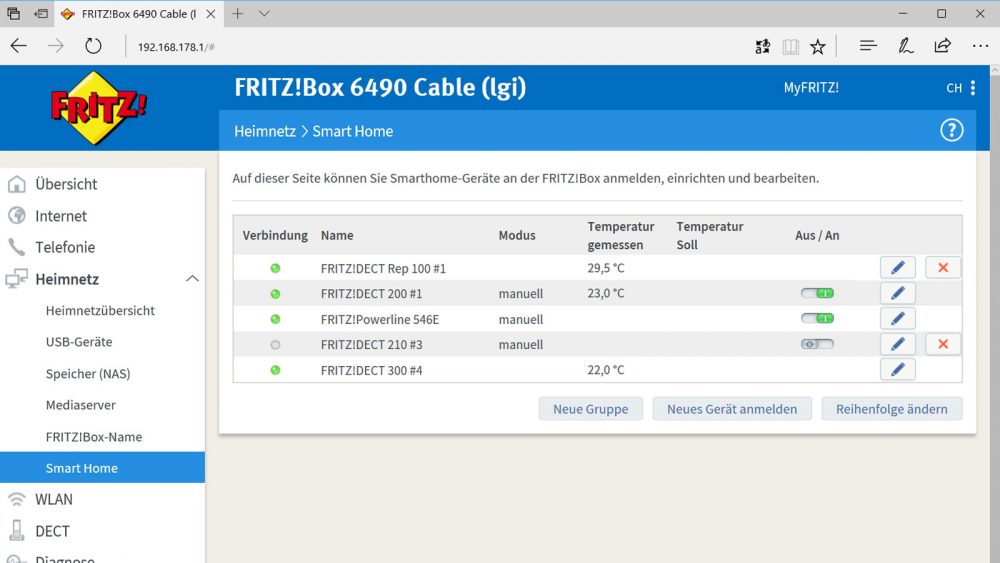
Task: Click the FRITZ!DECT Rep 100 #1 name
Action: point(383,268)
